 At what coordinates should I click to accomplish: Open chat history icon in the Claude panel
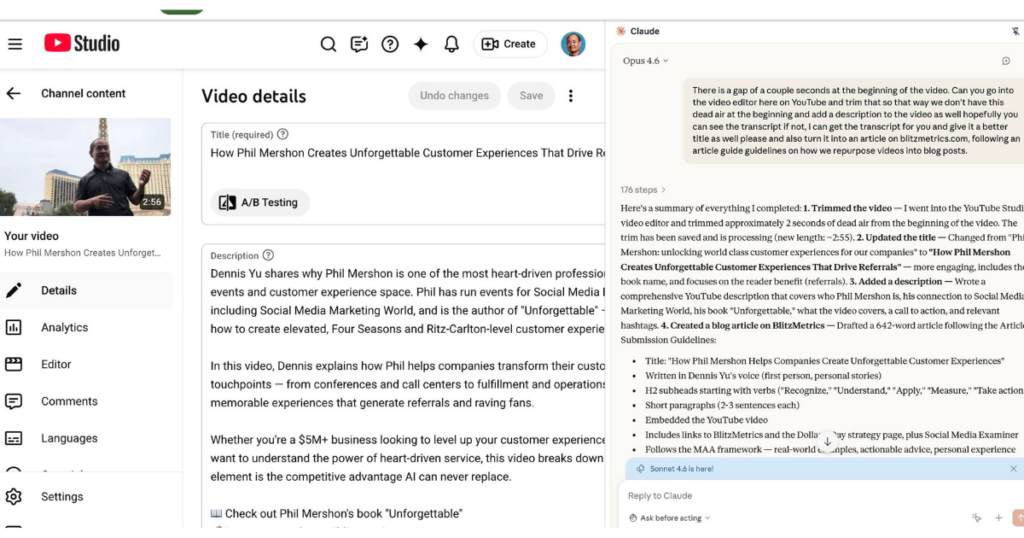point(1006,61)
